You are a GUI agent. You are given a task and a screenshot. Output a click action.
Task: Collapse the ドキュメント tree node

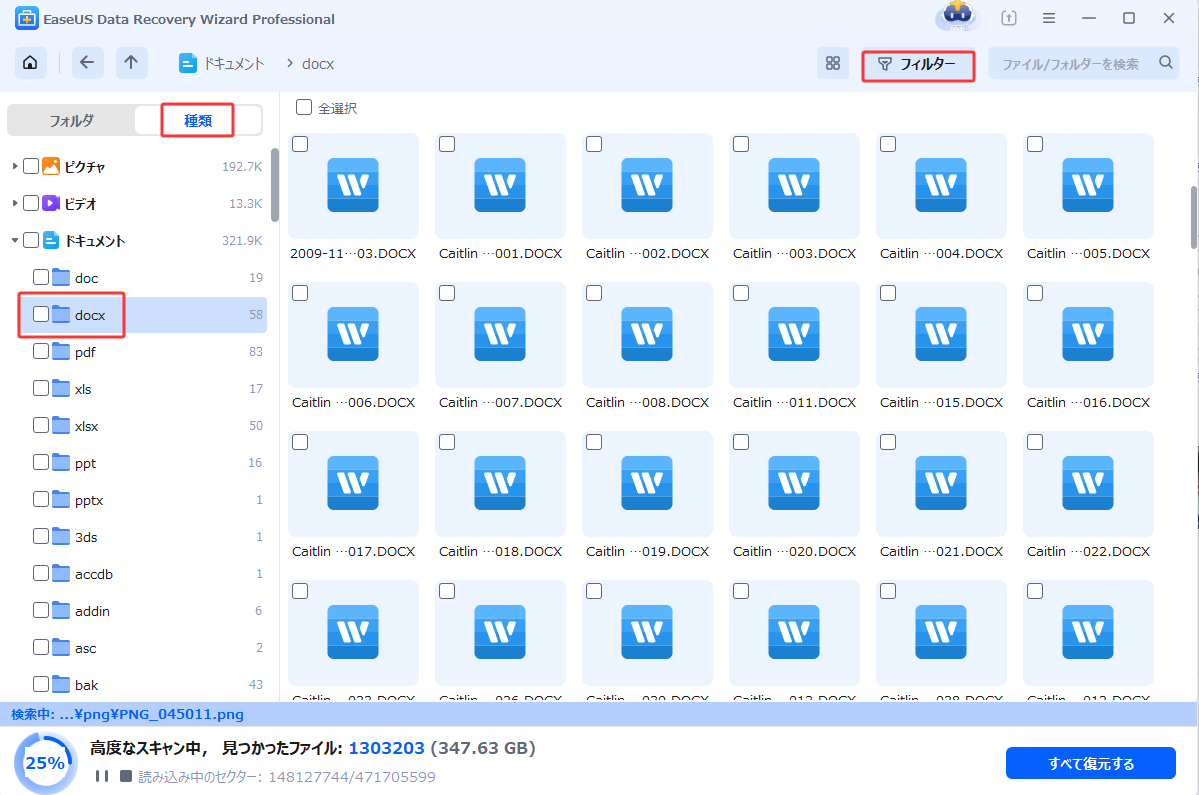click(15, 240)
